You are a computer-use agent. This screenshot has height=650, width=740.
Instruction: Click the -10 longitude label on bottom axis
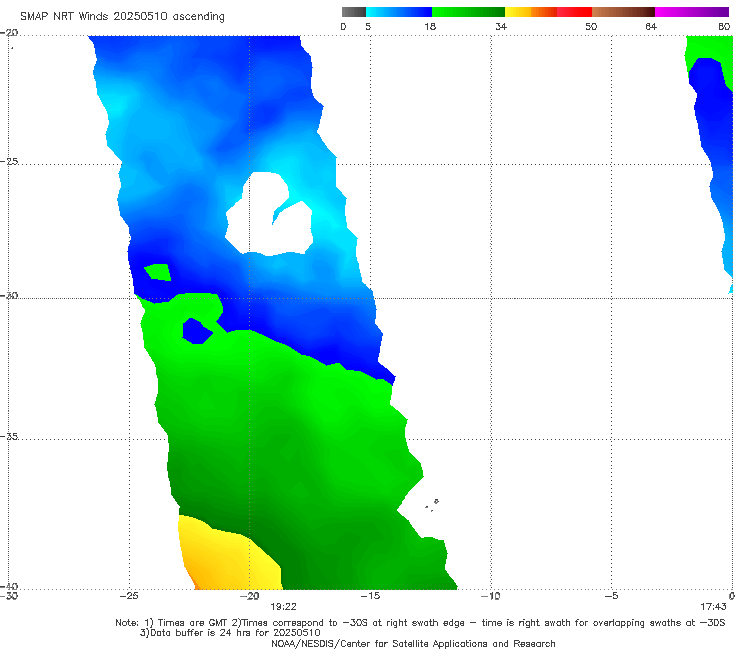click(x=491, y=596)
